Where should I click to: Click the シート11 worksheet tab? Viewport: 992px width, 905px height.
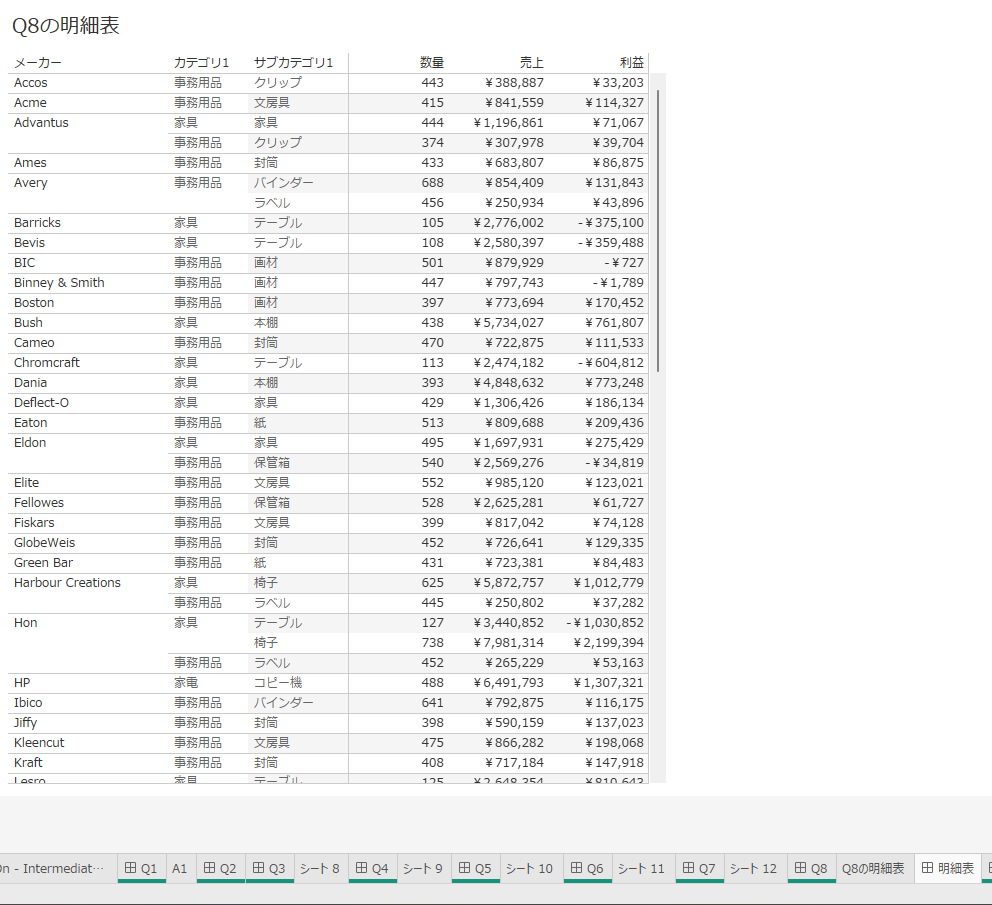(641, 868)
